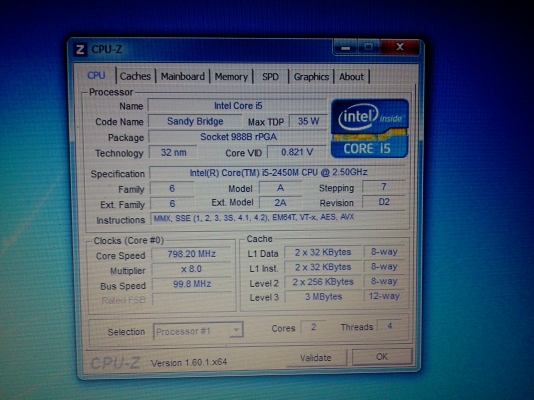Click the Version 1.60.1.x64 text
The width and height of the screenshot is (534, 400).
189,362
